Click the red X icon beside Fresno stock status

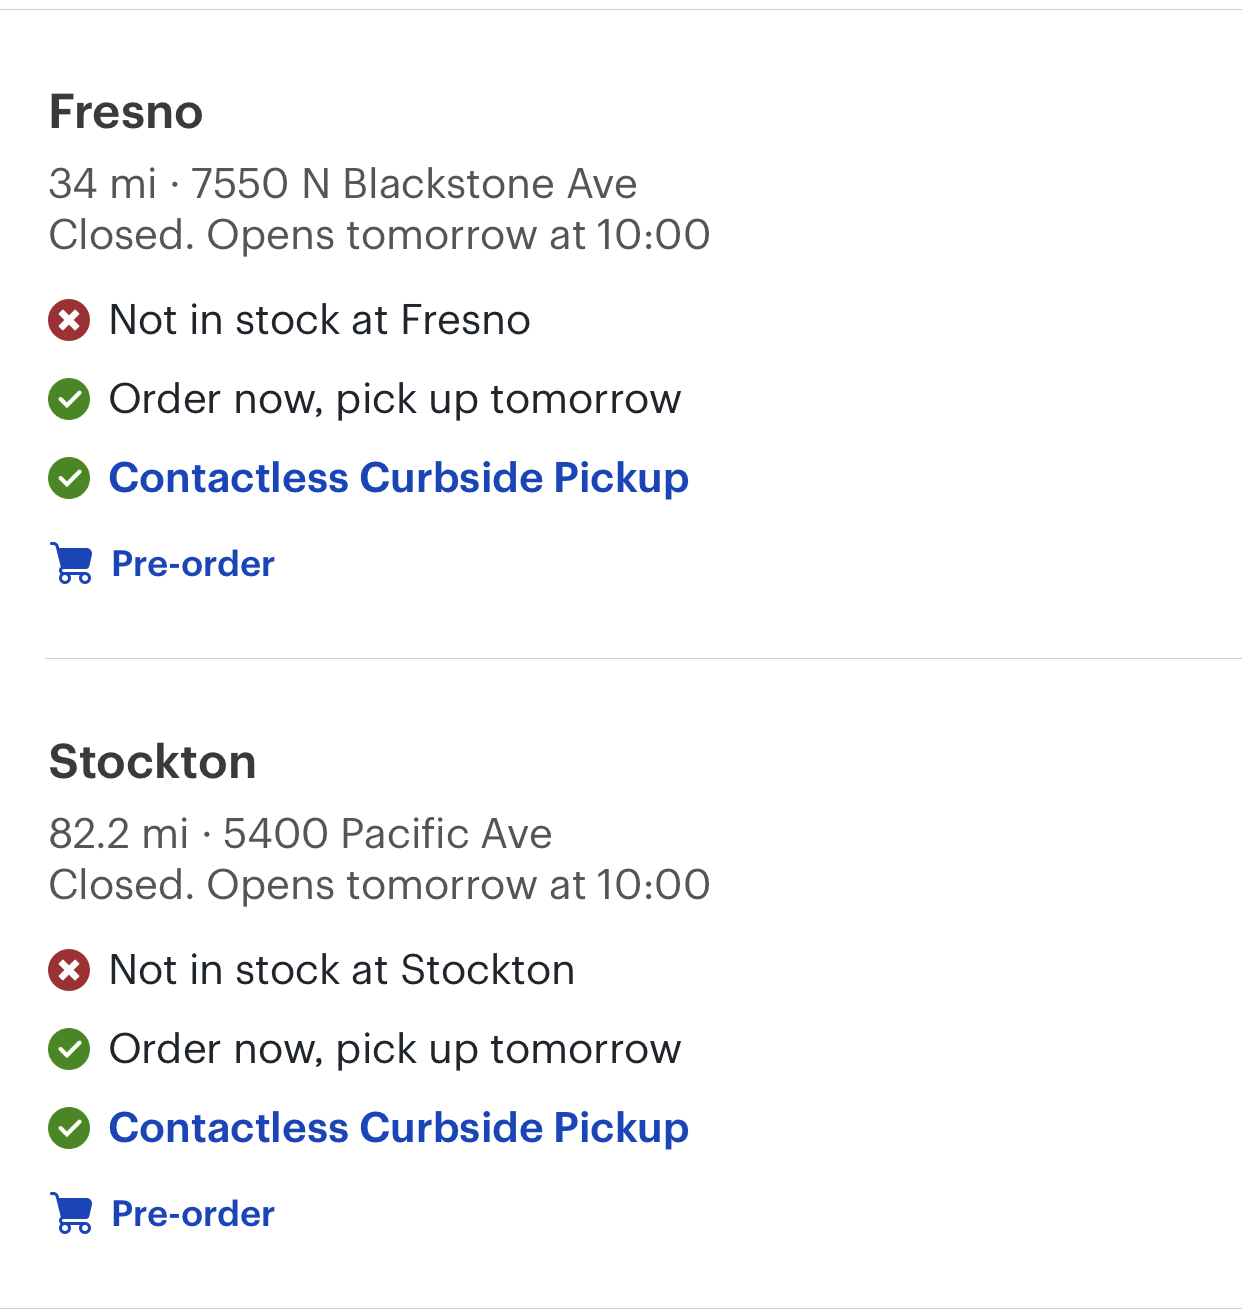(69, 321)
